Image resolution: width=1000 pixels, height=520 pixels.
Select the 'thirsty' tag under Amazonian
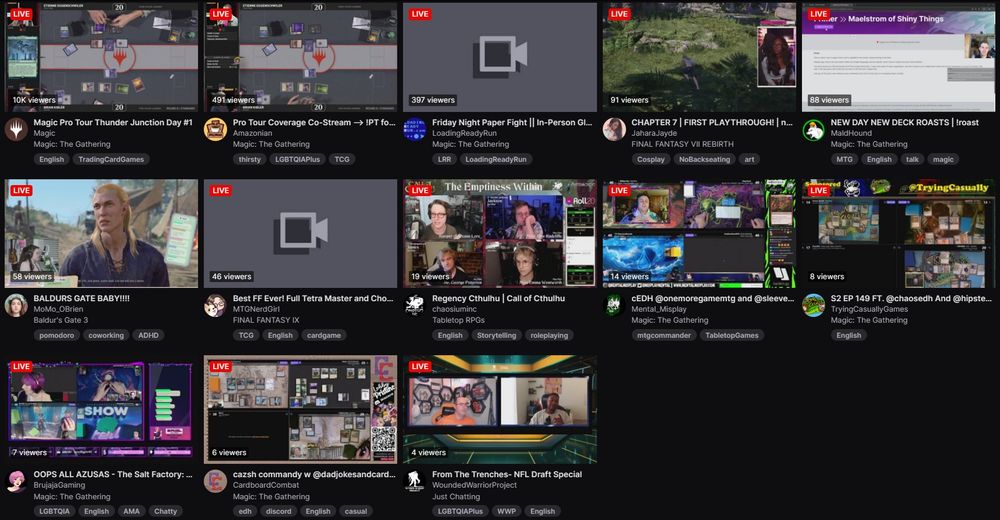(249, 160)
